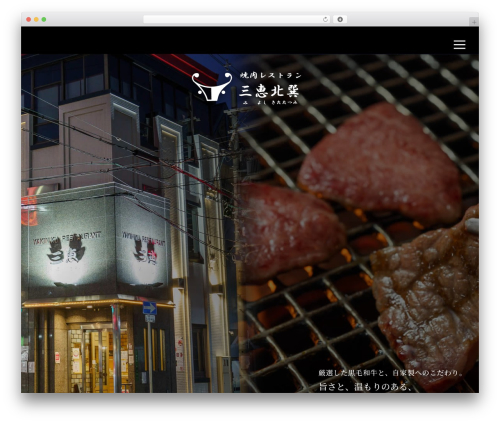
Task: Open a new tab with plus button
Action: 474,22
